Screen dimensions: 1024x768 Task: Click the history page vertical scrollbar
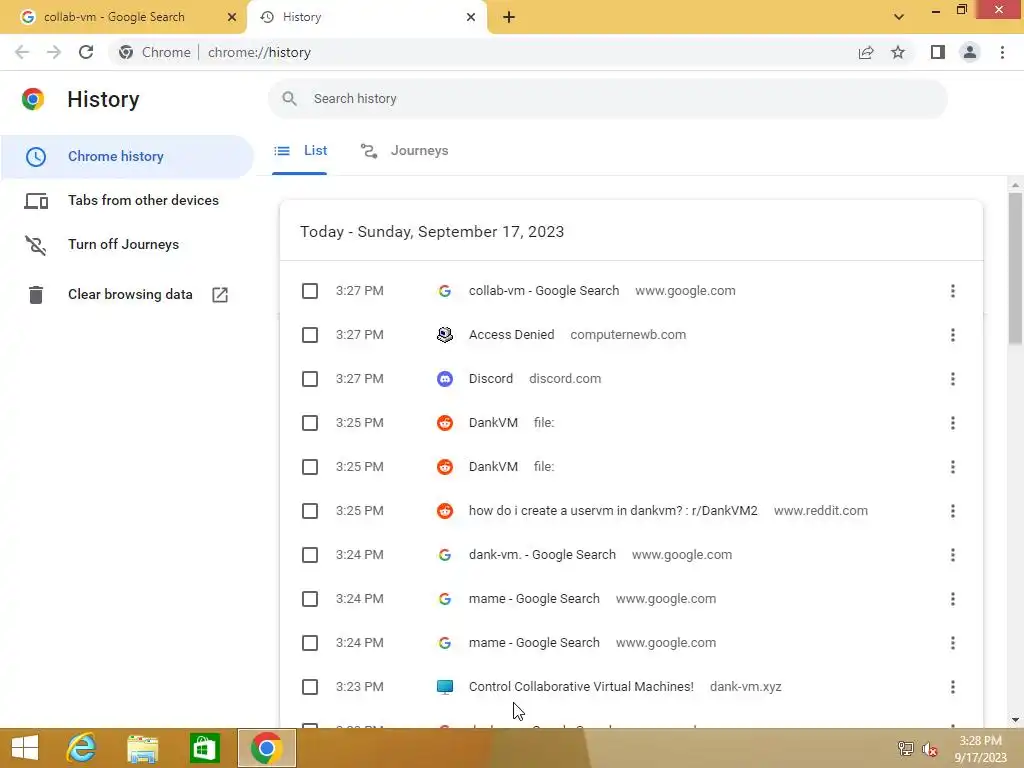click(x=1015, y=268)
